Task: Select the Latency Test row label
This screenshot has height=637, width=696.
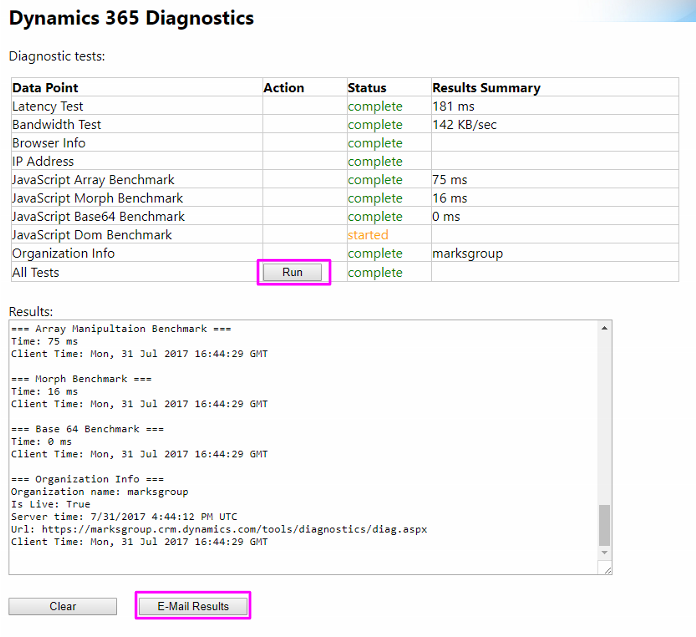Action: [x=47, y=107]
